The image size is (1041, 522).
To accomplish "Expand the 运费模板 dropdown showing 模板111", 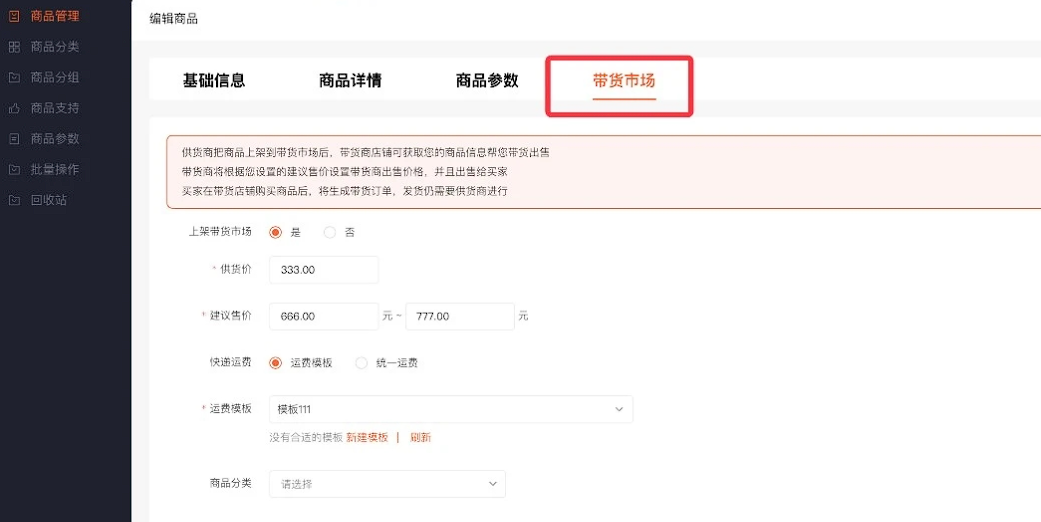I will pos(451,409).
